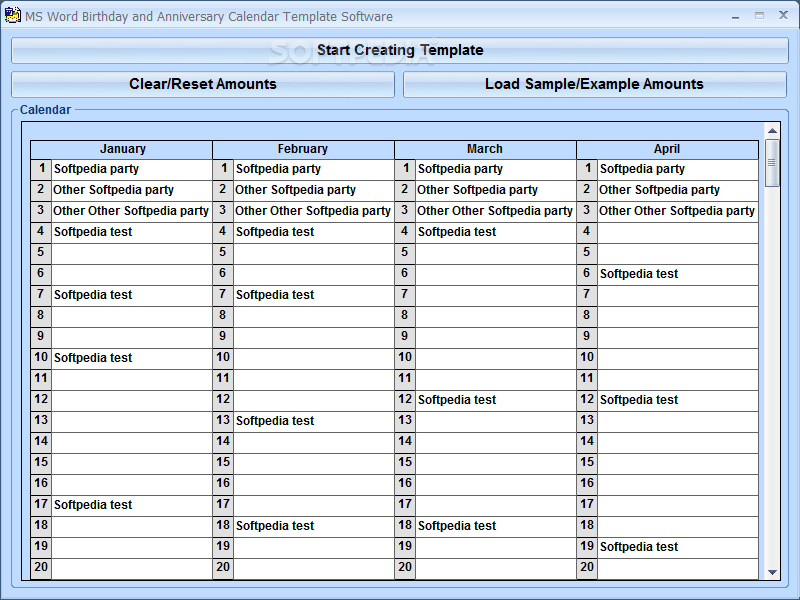Click February 18 'Softpedia test' cell
Image resolution: width=800 pixels, height=600 pixels.
tap(314, 526)
